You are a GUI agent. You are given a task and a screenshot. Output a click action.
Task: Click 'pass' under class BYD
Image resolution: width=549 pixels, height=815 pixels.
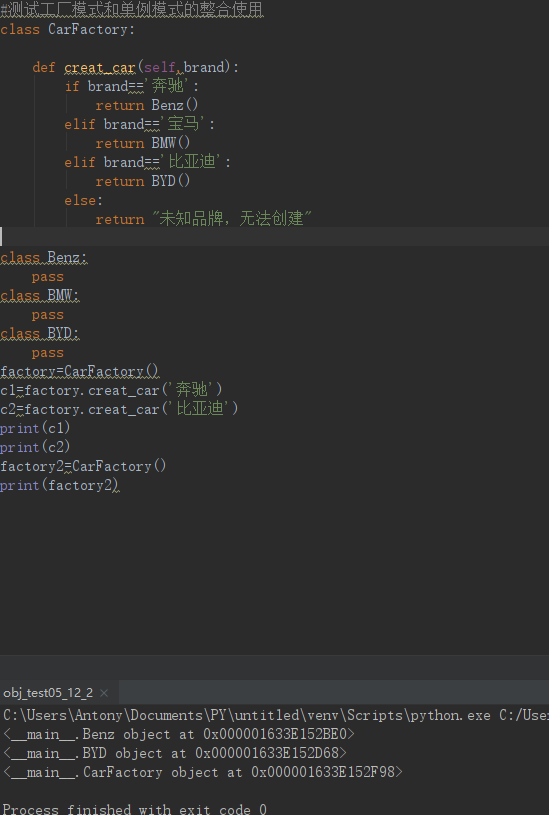(x=48, y=352)
